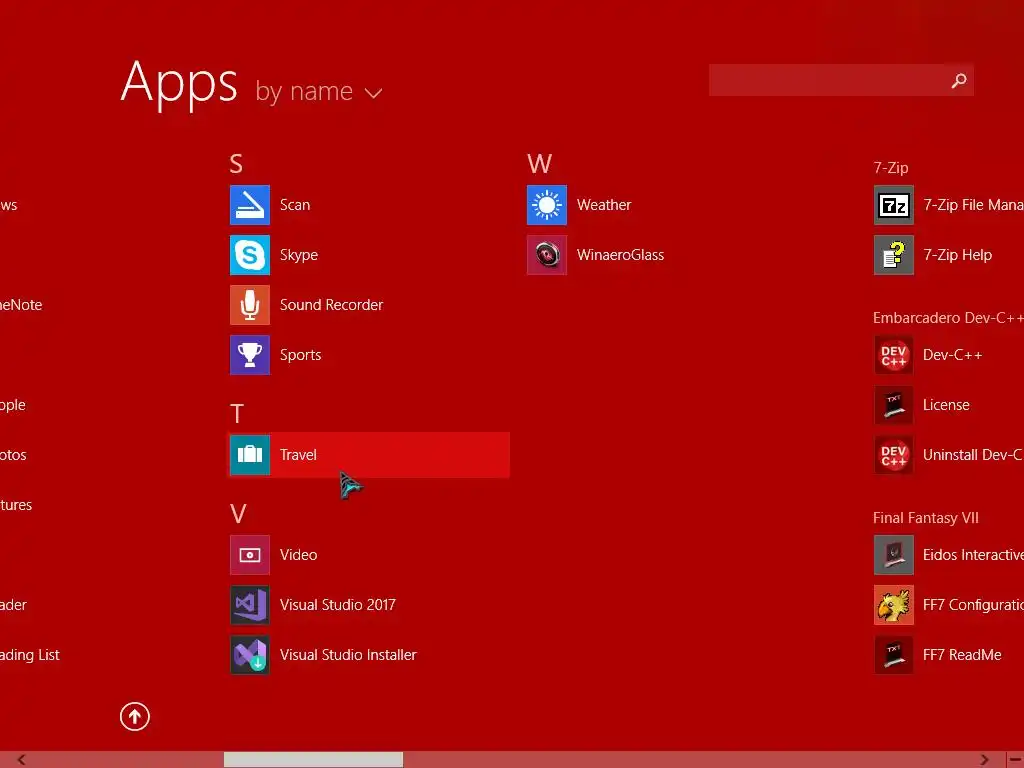
Task: Launch Visual Studio 2017 icon
Action: [x=249, y=605]
